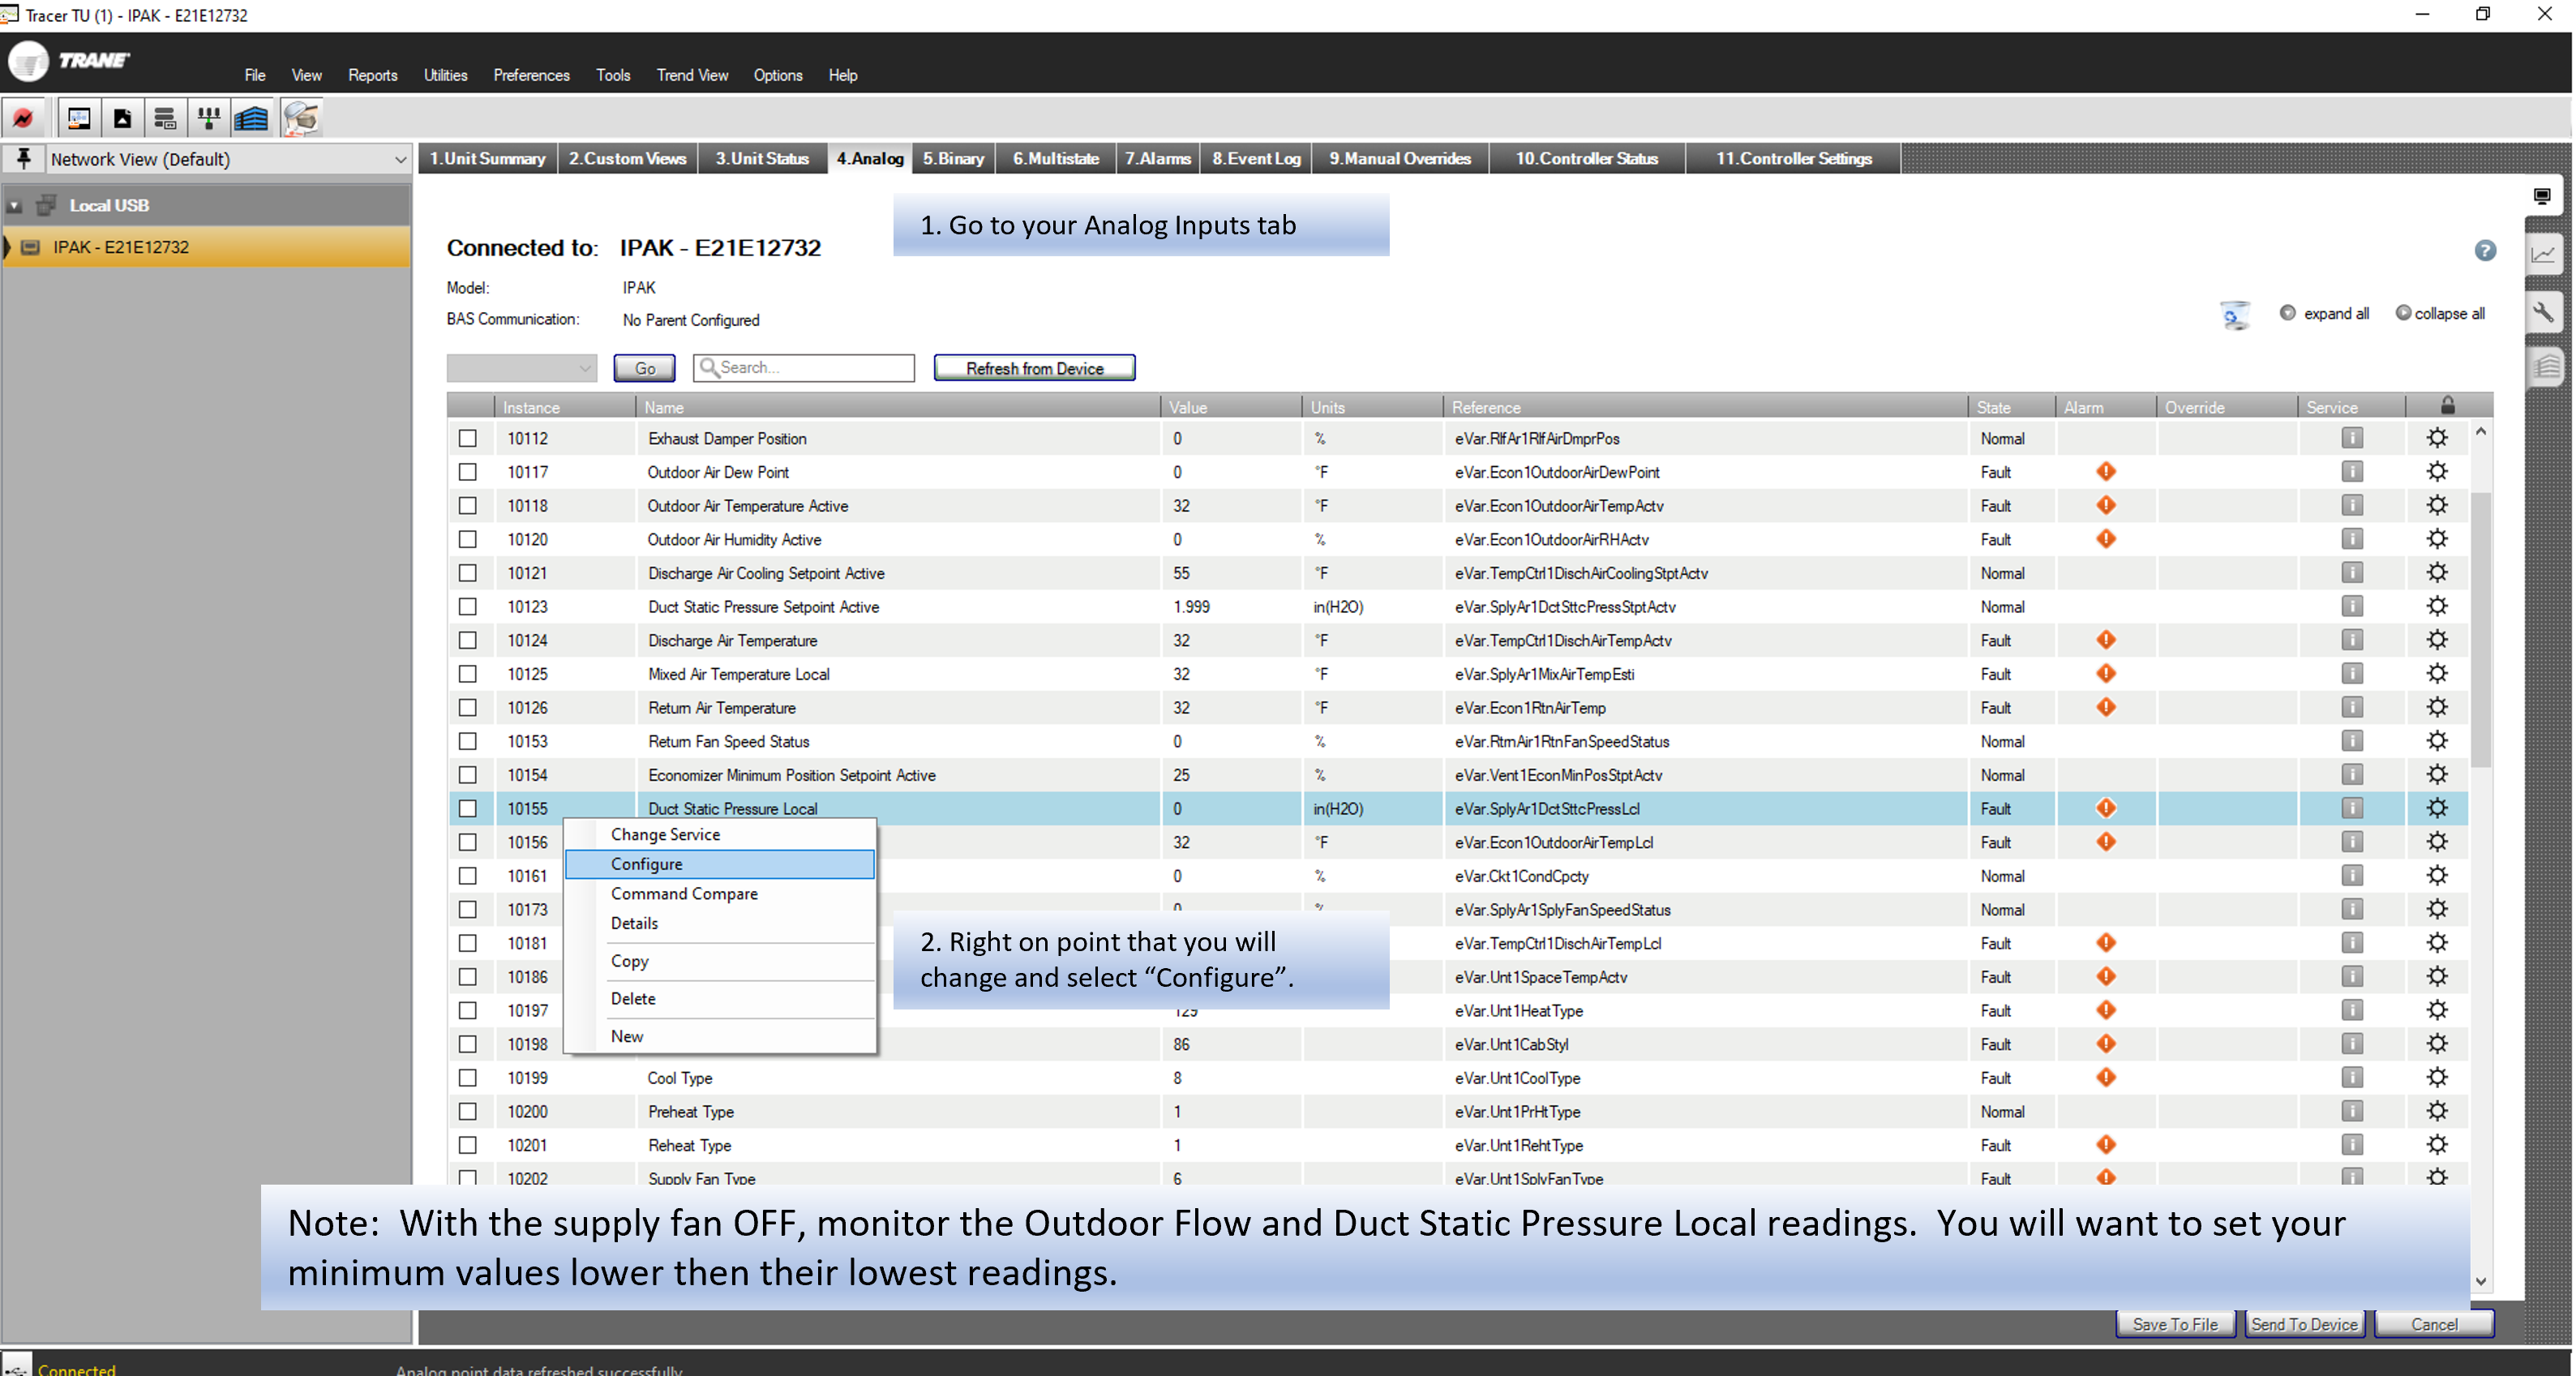Viewport: 2576px width, 1376px height.
Task: Open the monitor view toolbar icon
Action: 79,118
